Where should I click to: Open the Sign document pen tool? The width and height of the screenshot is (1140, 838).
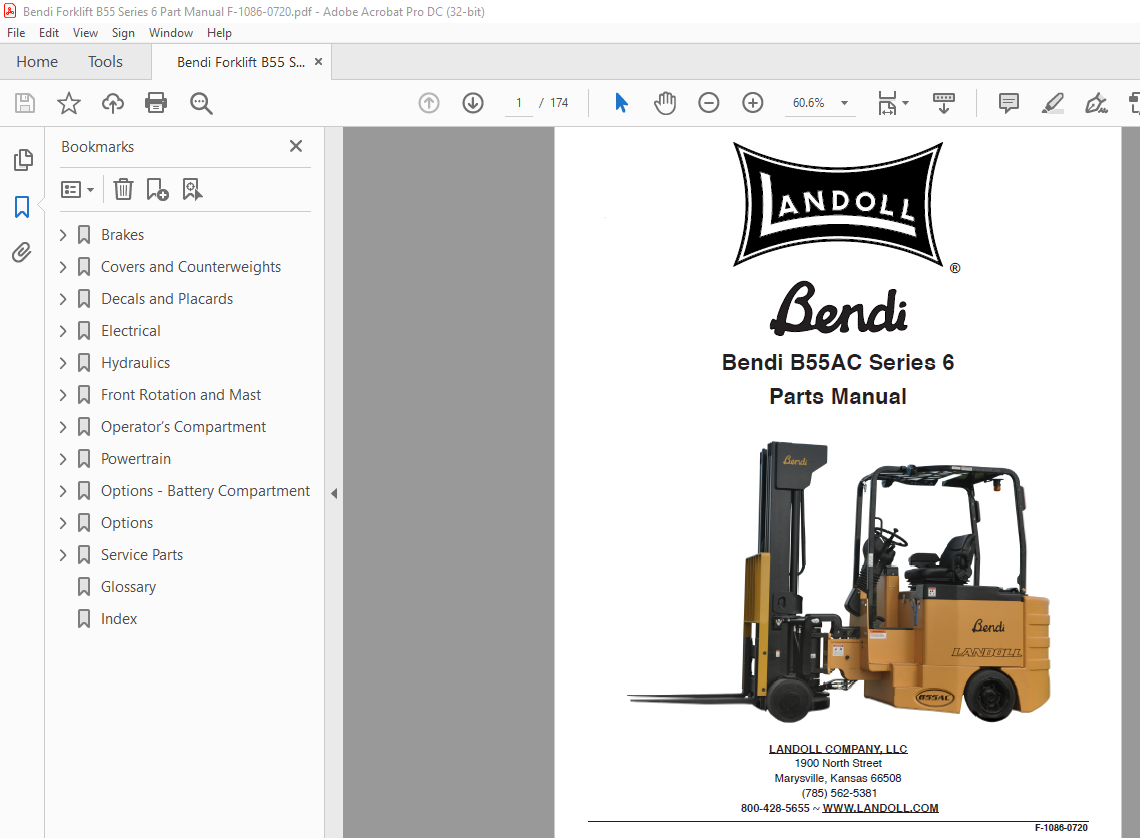(x=1096, y=103)
